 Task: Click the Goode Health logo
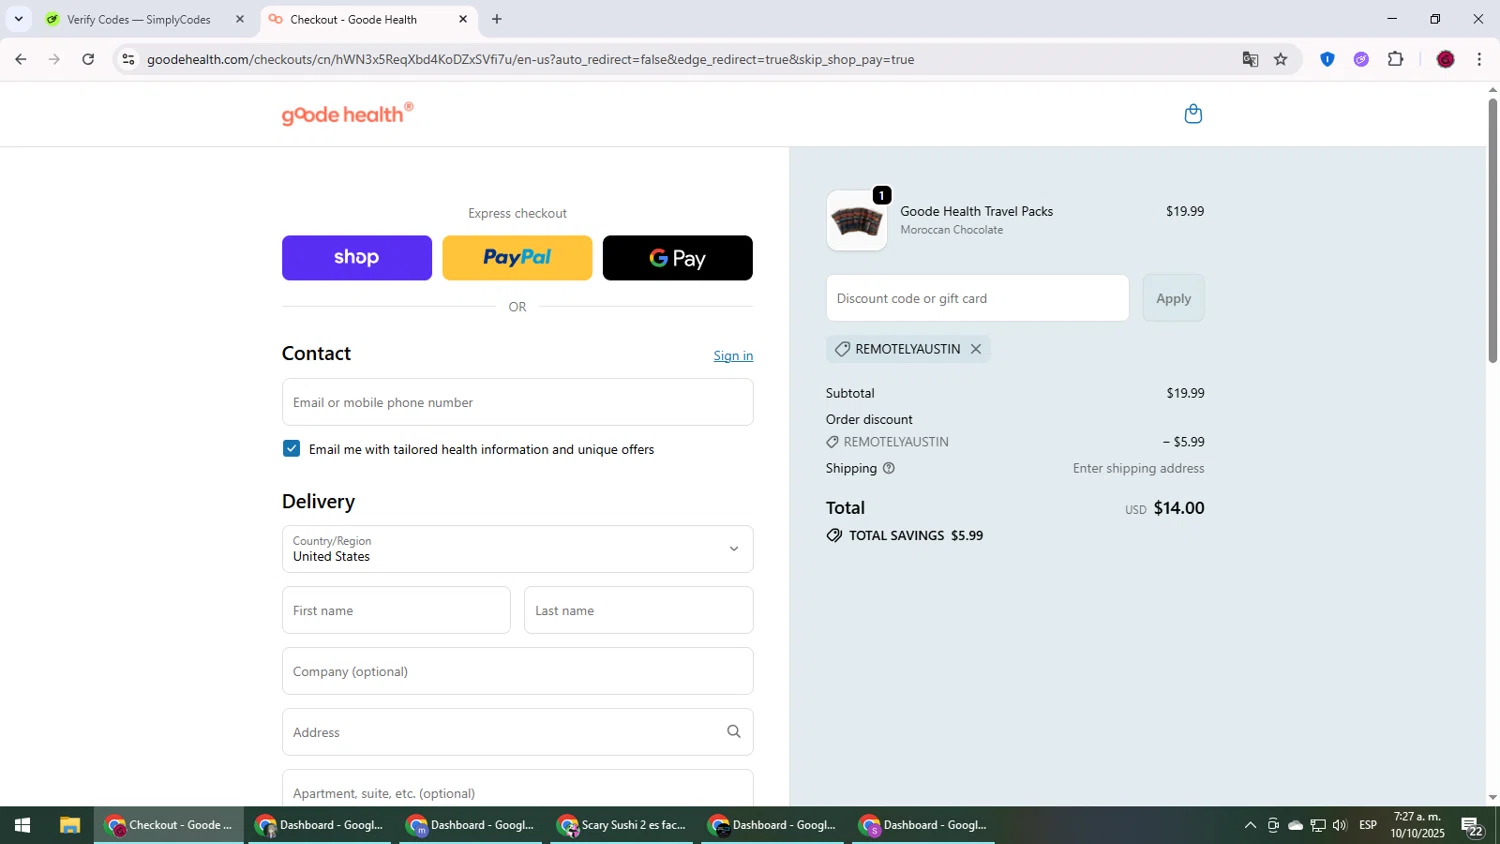(347, 114)
